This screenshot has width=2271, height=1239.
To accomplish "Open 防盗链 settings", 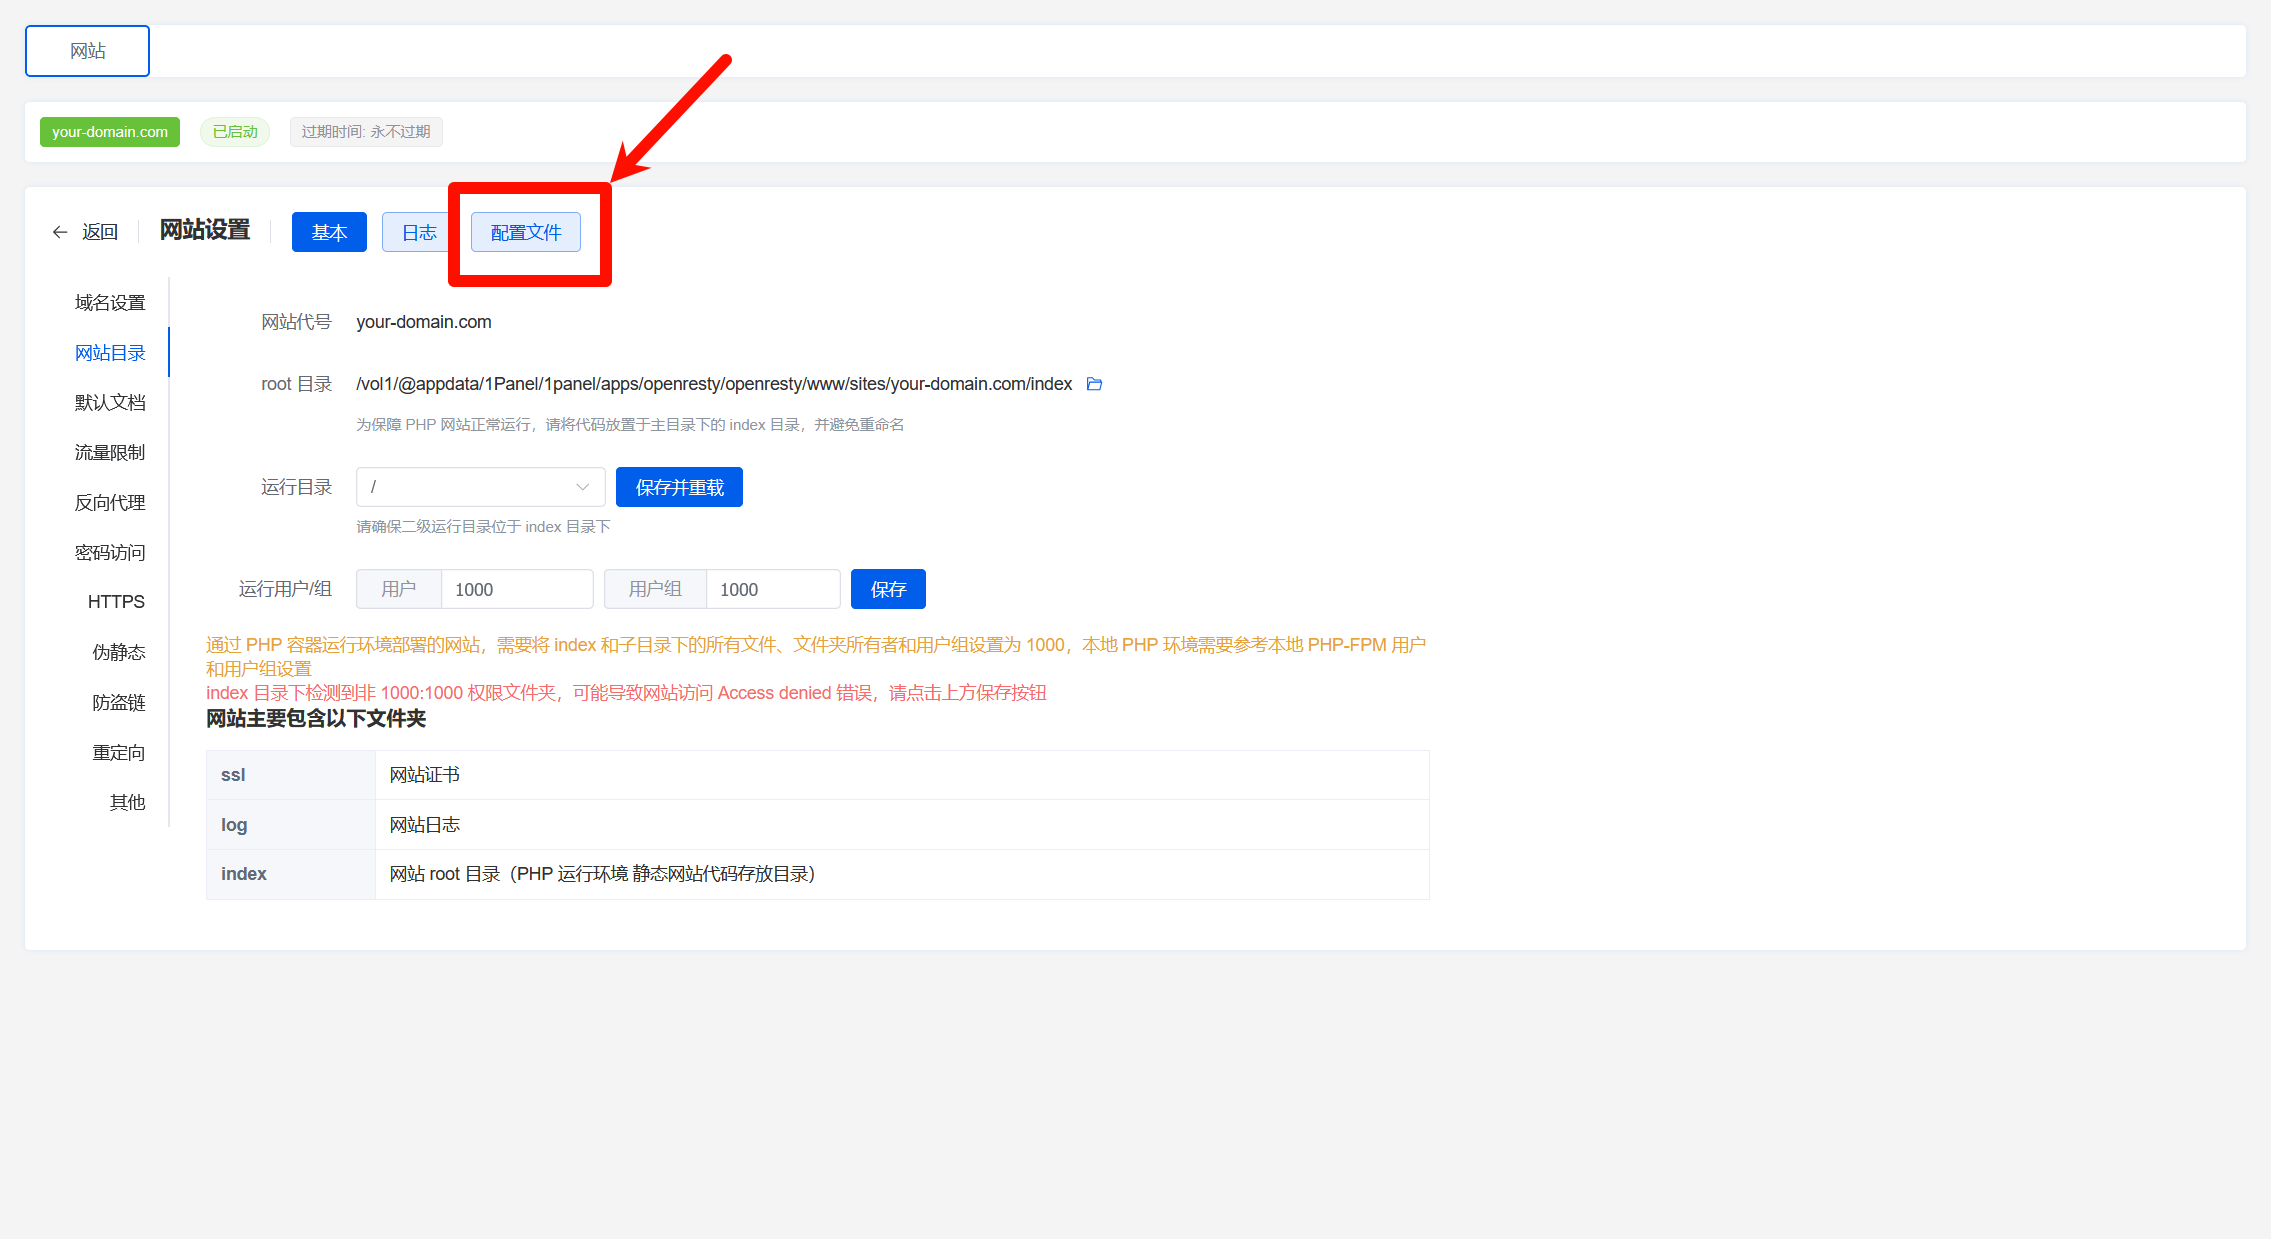I will coord(119,703).
